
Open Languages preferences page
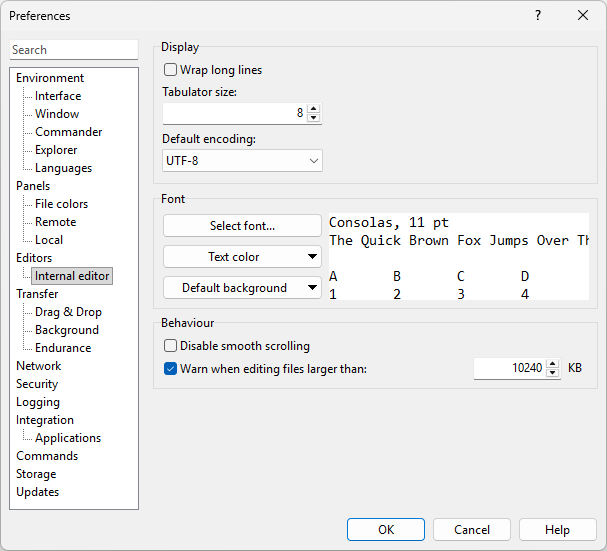63,168
